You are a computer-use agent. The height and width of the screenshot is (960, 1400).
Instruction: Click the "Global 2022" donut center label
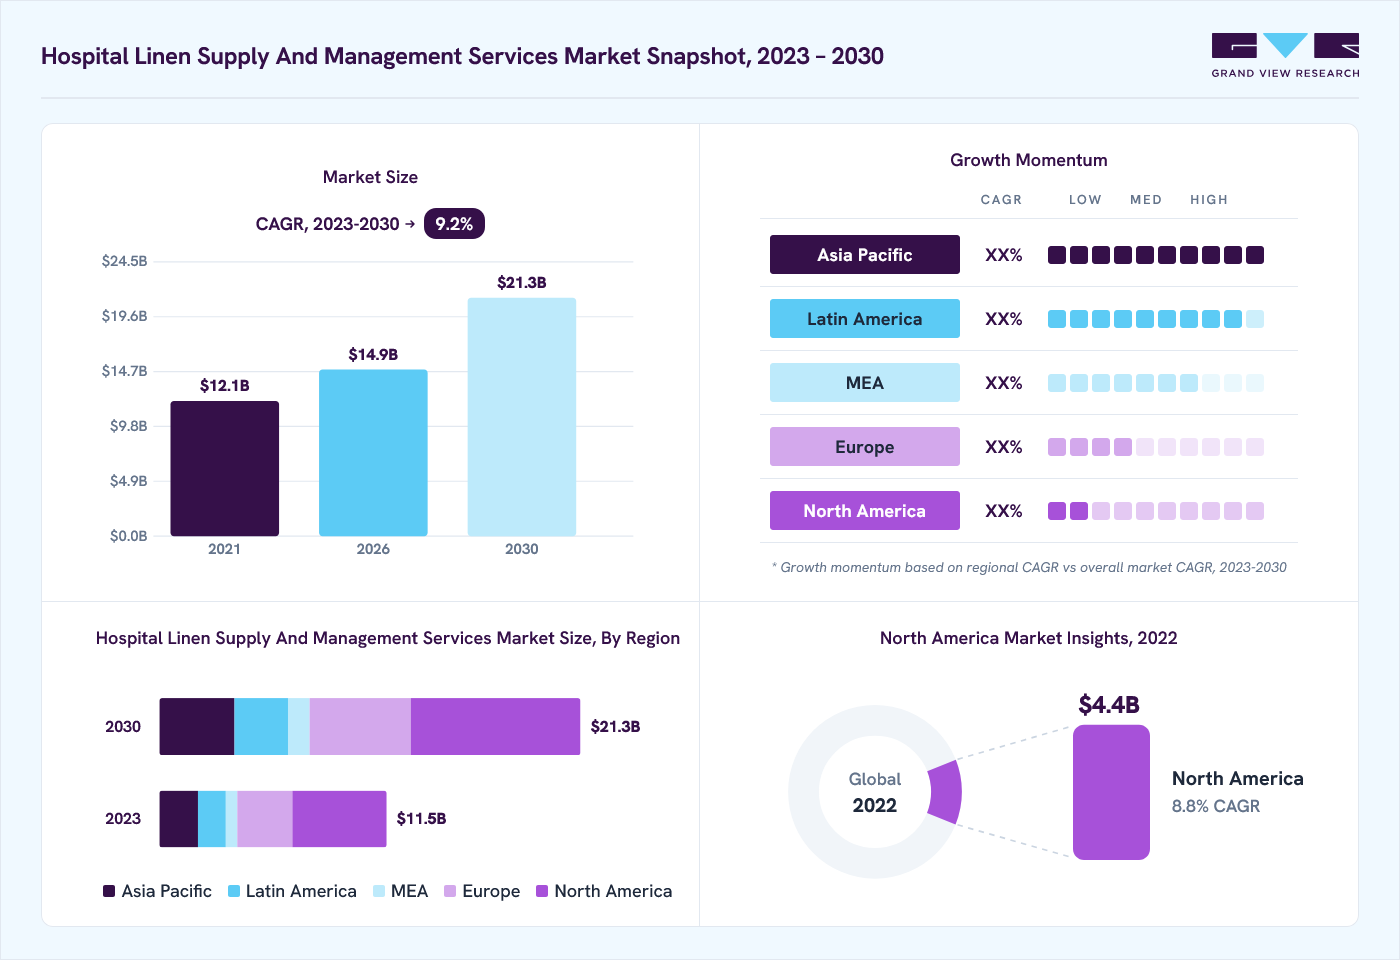(875, 792)
